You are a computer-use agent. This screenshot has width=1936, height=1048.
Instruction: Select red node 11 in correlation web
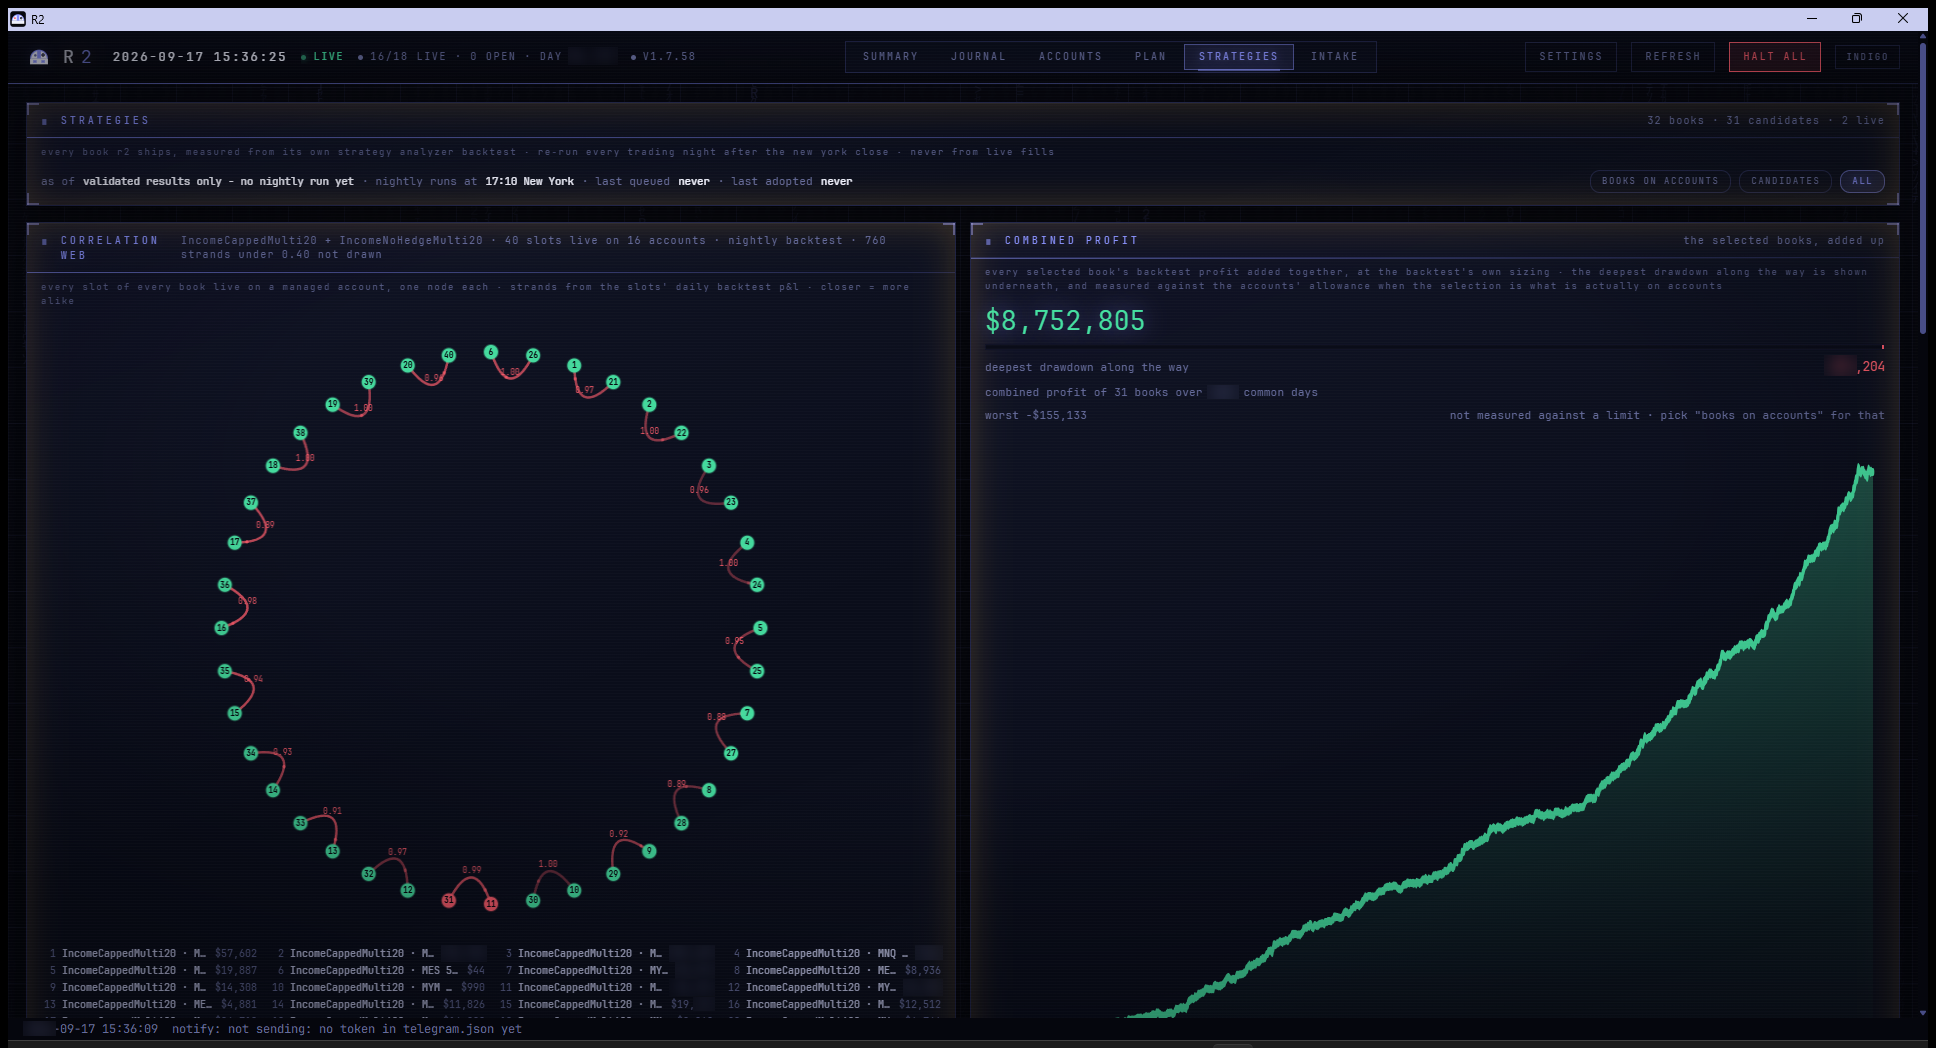point(490,904)
